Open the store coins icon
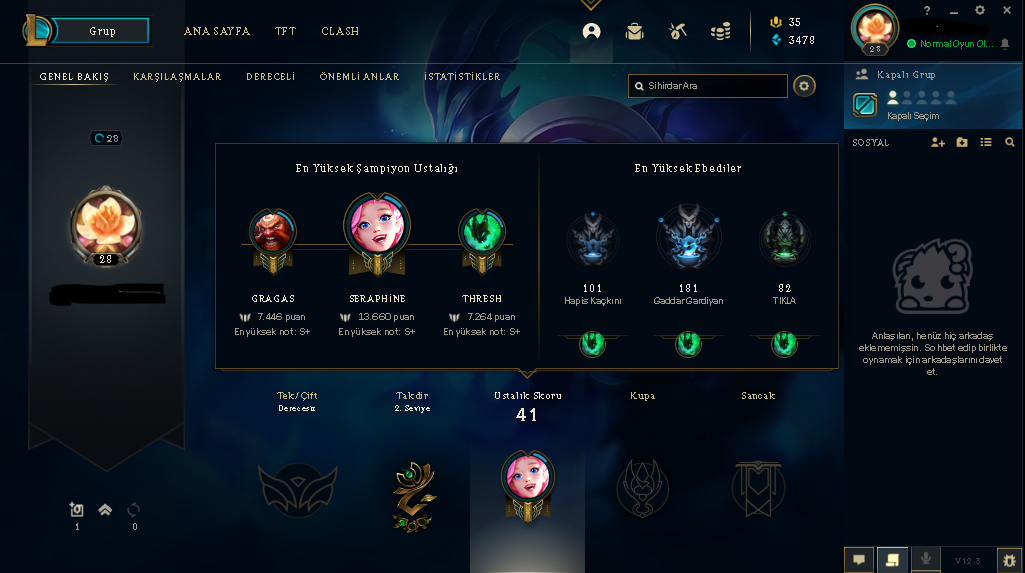The width and height of the screenshot is (1025, 573). click(720, 31)
